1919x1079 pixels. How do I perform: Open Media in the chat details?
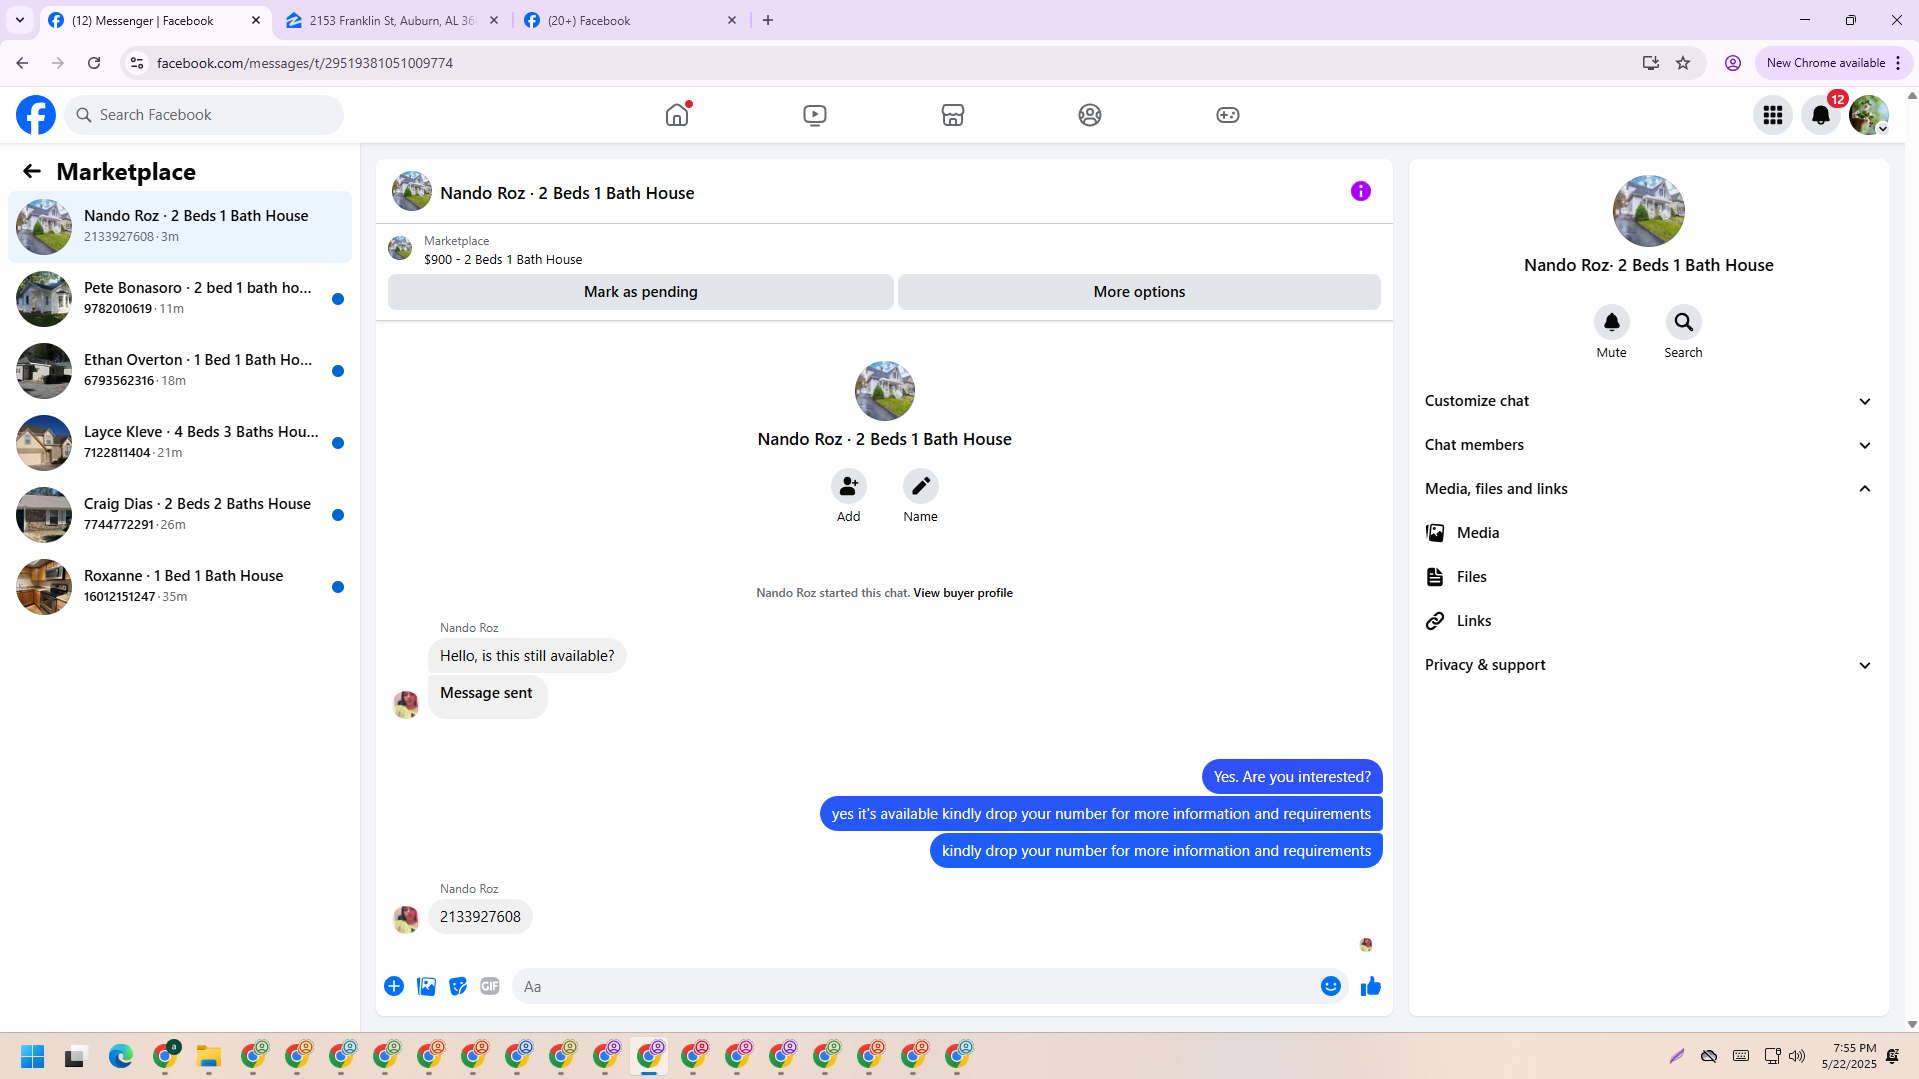(1649, 533)
